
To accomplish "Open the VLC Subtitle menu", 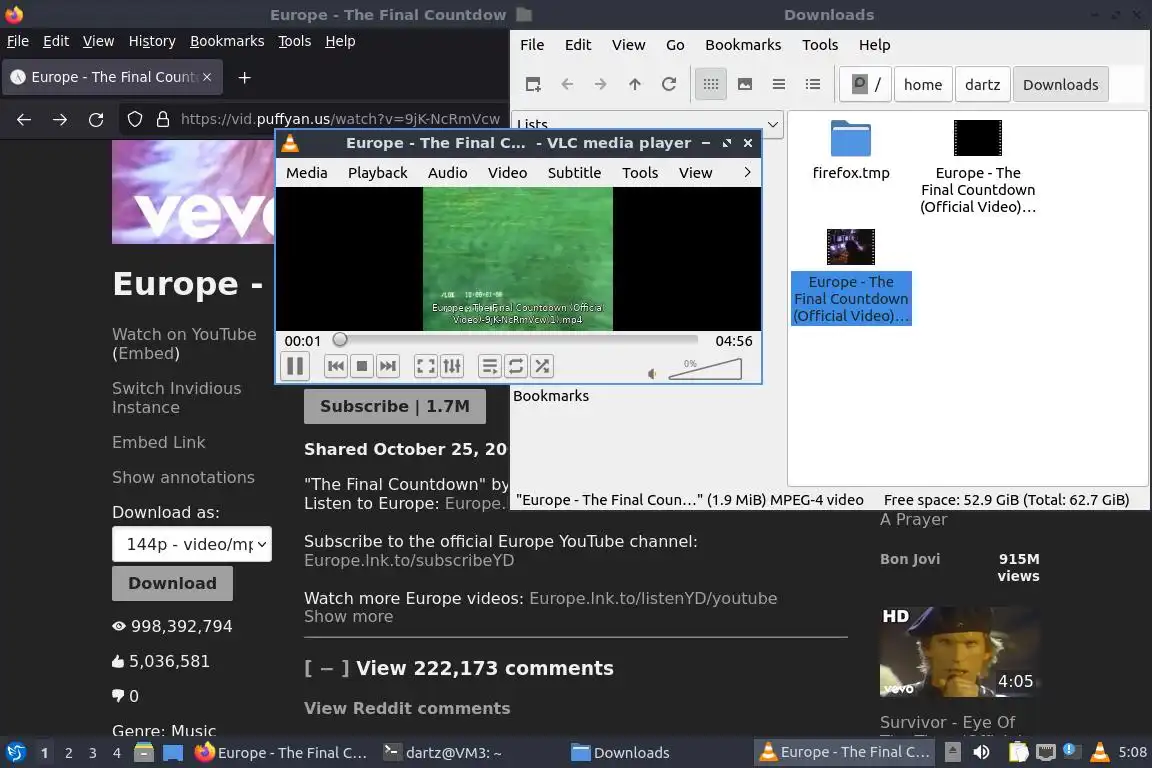I will tap(574, 173).
